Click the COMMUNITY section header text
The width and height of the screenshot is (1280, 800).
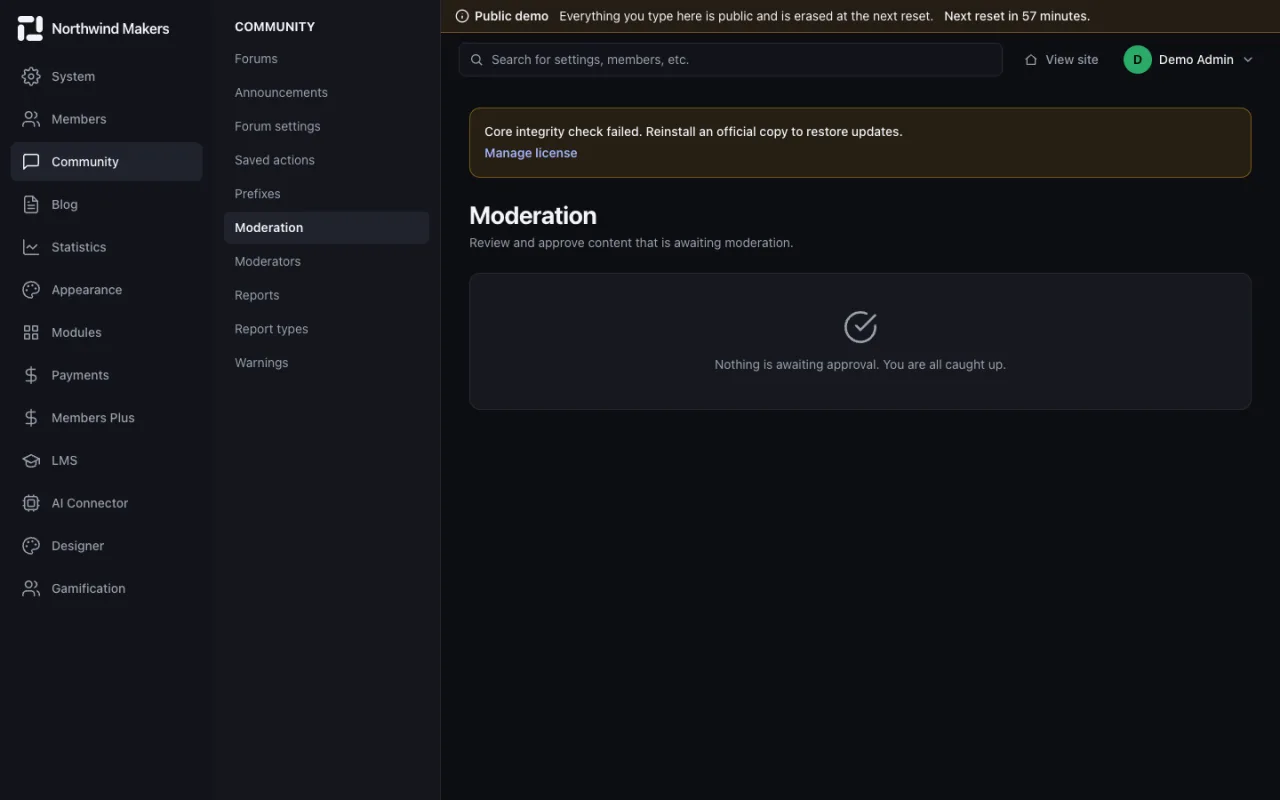click(x=275, y=27)
